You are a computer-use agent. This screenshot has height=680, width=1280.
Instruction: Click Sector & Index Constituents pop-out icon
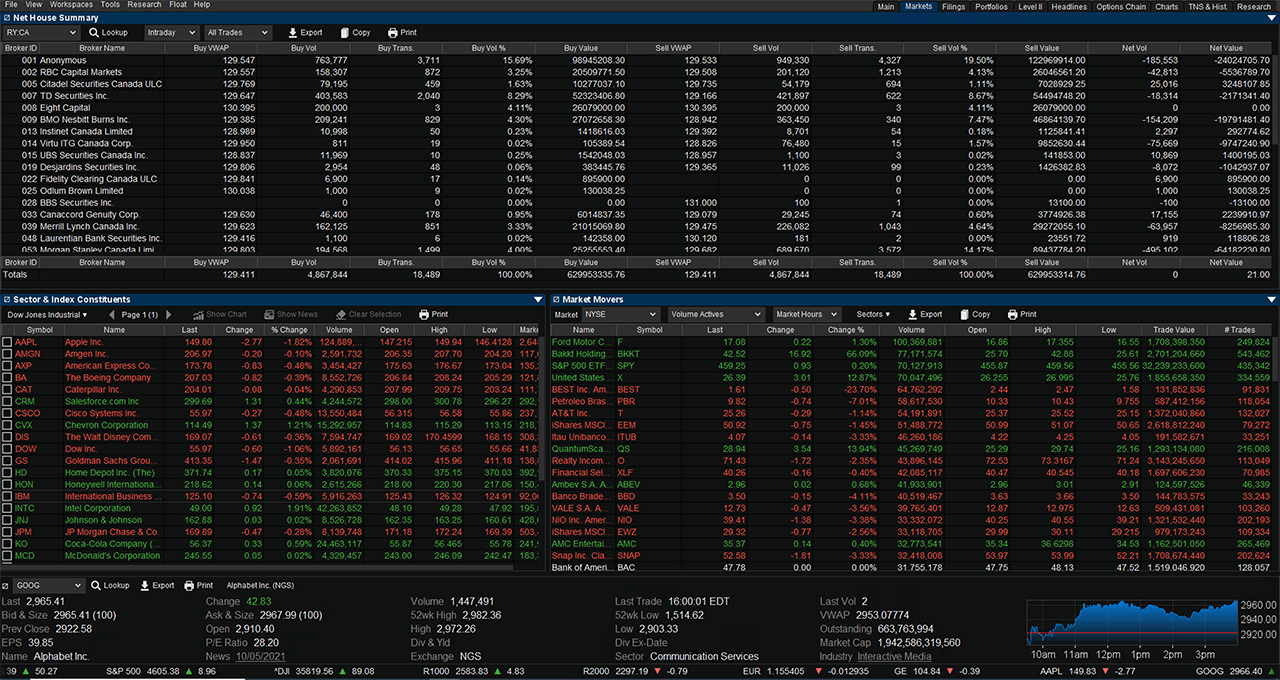click(6, 299)
